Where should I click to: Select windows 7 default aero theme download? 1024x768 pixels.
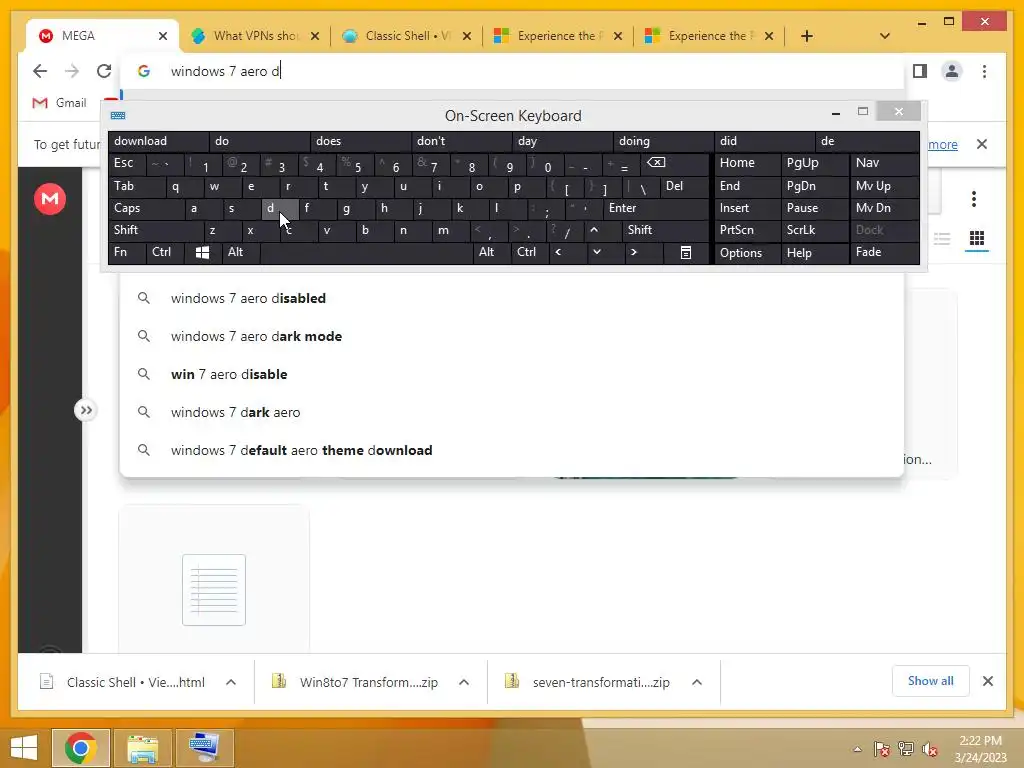tap(511, 450)
